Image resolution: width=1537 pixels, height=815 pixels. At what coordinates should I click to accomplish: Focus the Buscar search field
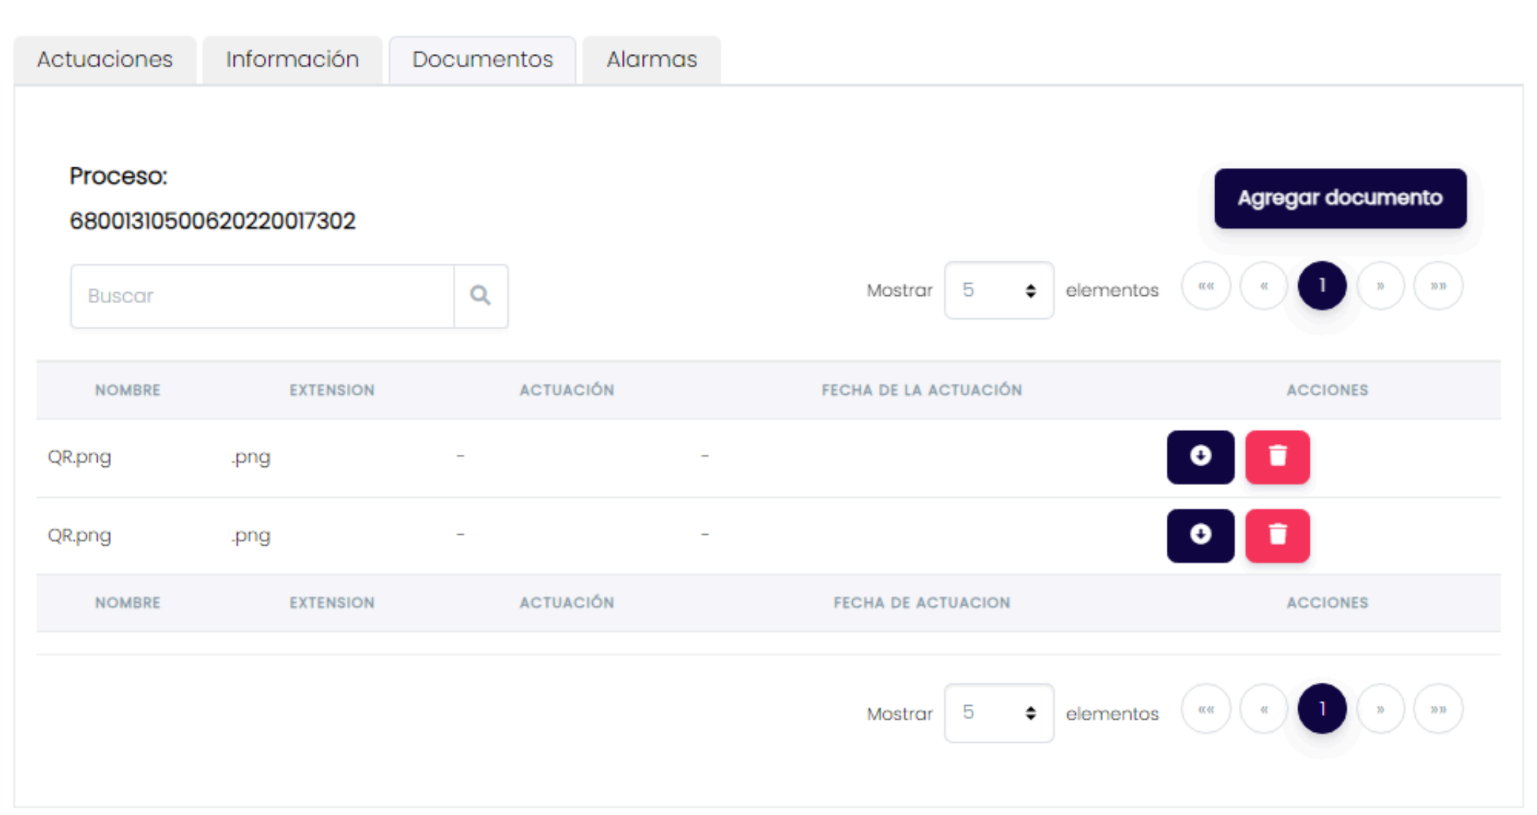[x=262, y=296]
